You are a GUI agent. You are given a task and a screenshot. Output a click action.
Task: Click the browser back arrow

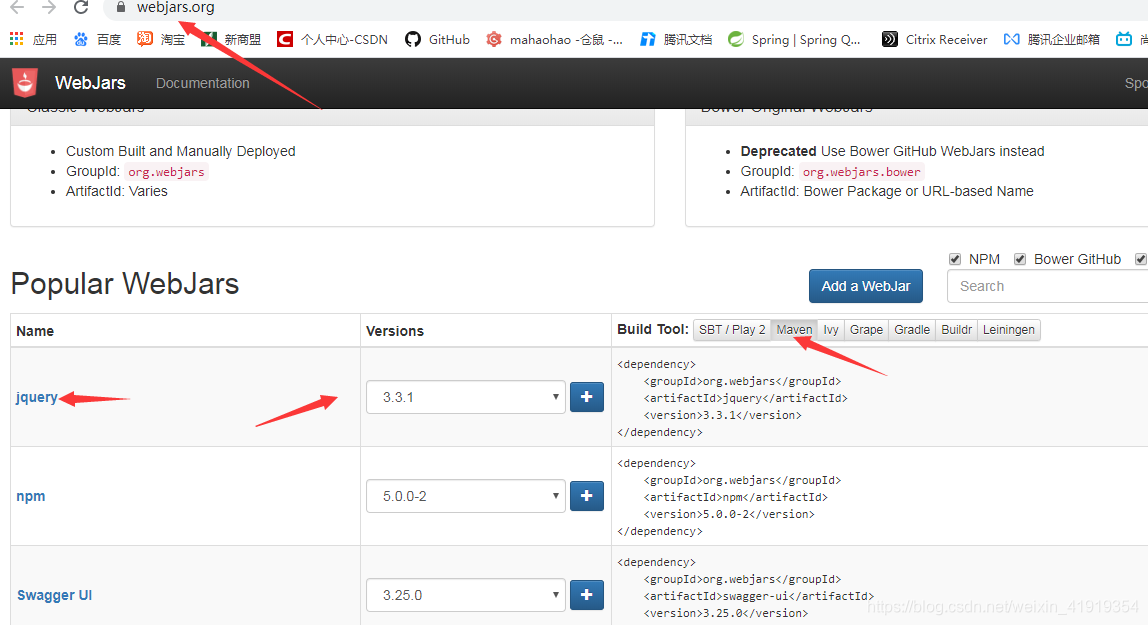pos(17,7)
